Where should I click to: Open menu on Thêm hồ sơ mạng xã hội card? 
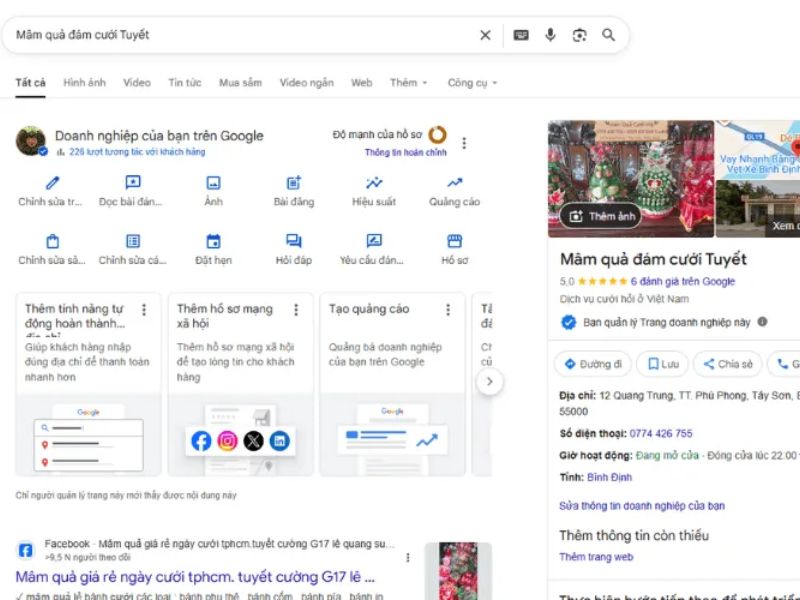296,310
